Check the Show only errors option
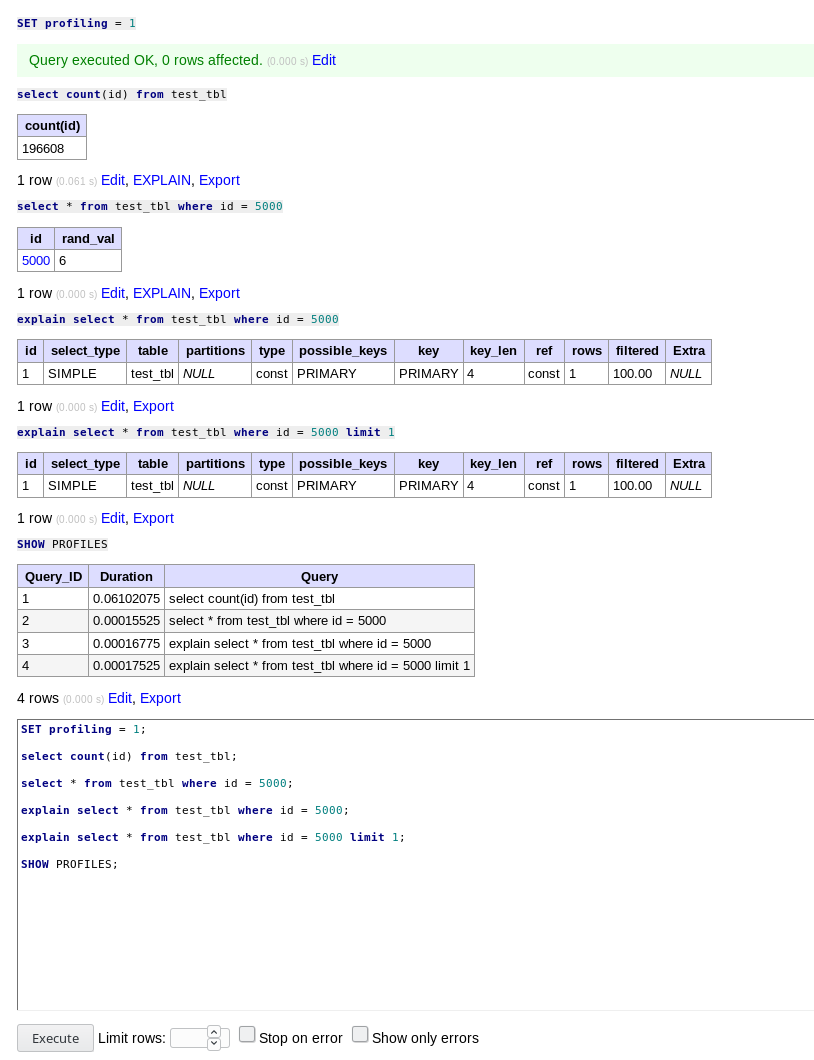This screenshot has width=814, height=1060. click(360, 1035)
